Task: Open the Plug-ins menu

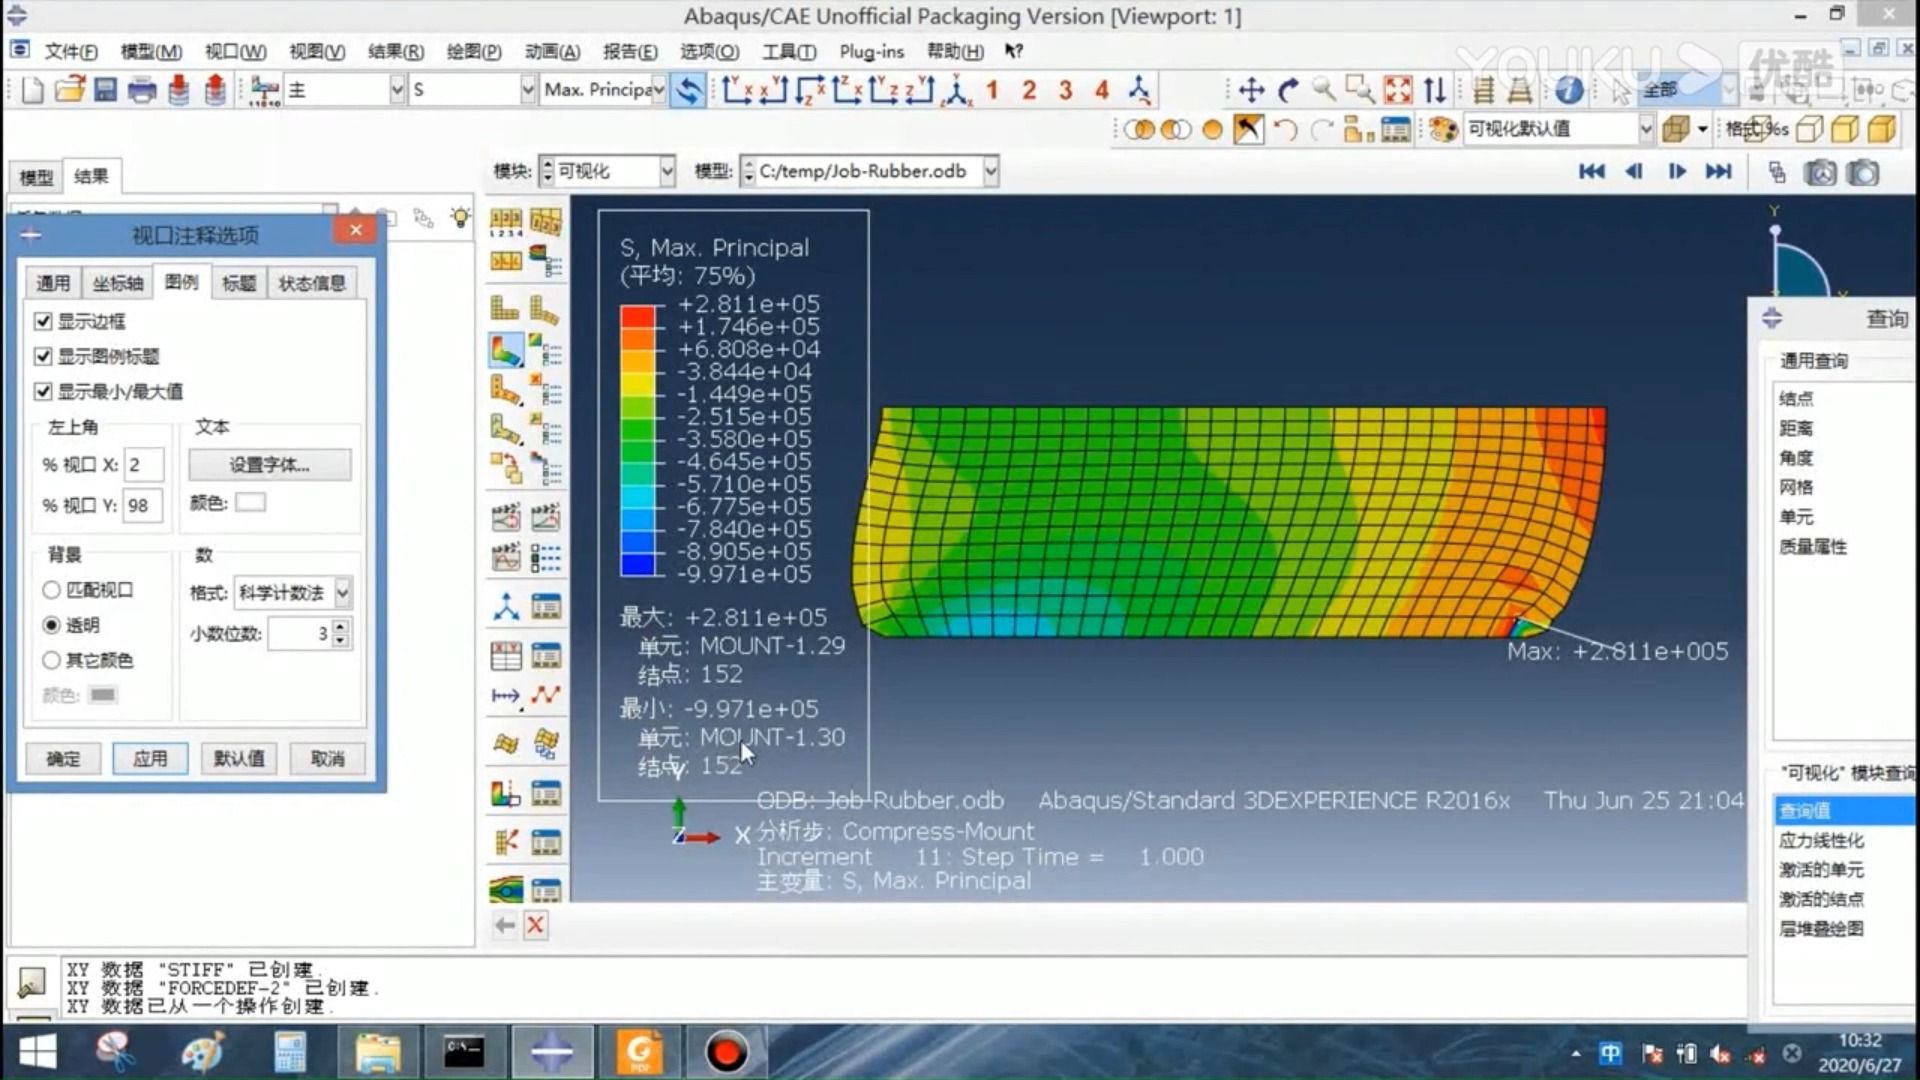Action: click(x=871, y=51)
